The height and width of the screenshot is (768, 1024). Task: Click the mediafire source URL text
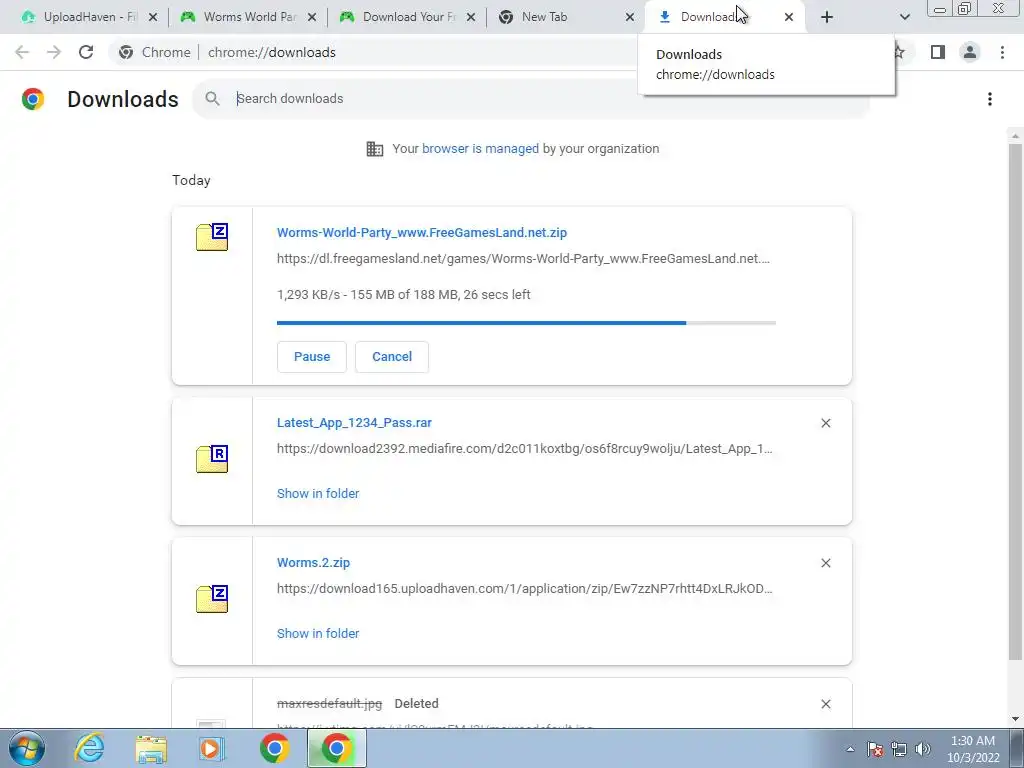(524, 449)
